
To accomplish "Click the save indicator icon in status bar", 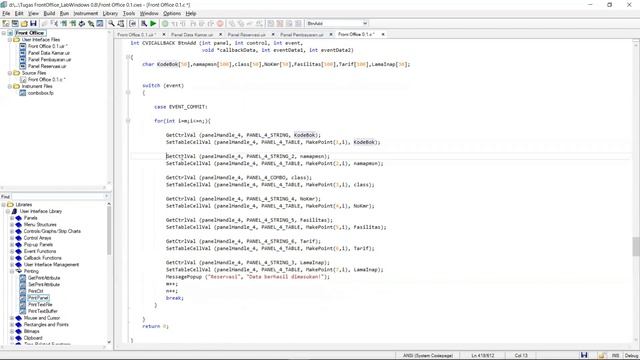I will point(584,356).
